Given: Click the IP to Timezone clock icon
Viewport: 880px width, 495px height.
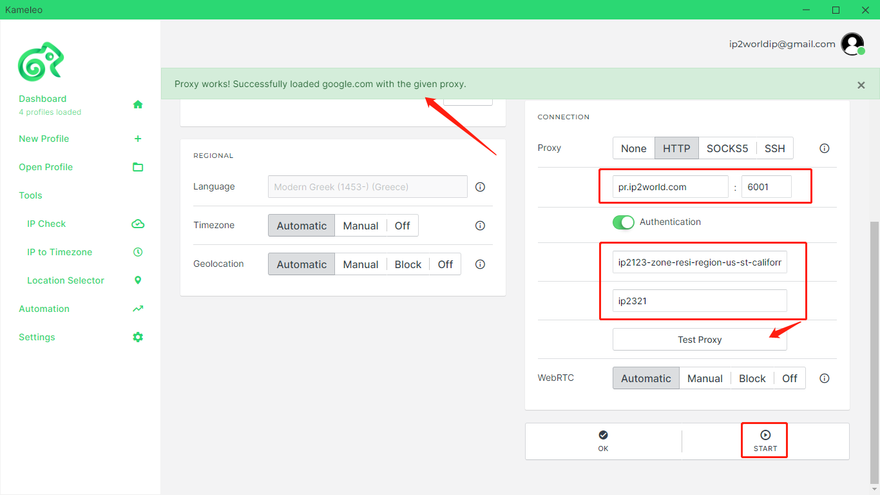Looking at the screenshot, I should click(x=138, y=252).
